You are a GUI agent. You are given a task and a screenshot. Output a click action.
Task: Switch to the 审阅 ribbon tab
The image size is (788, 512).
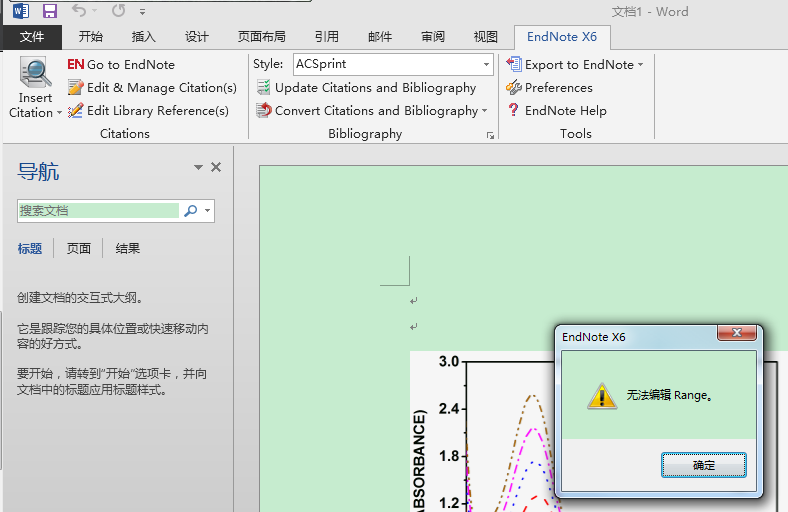433,37
